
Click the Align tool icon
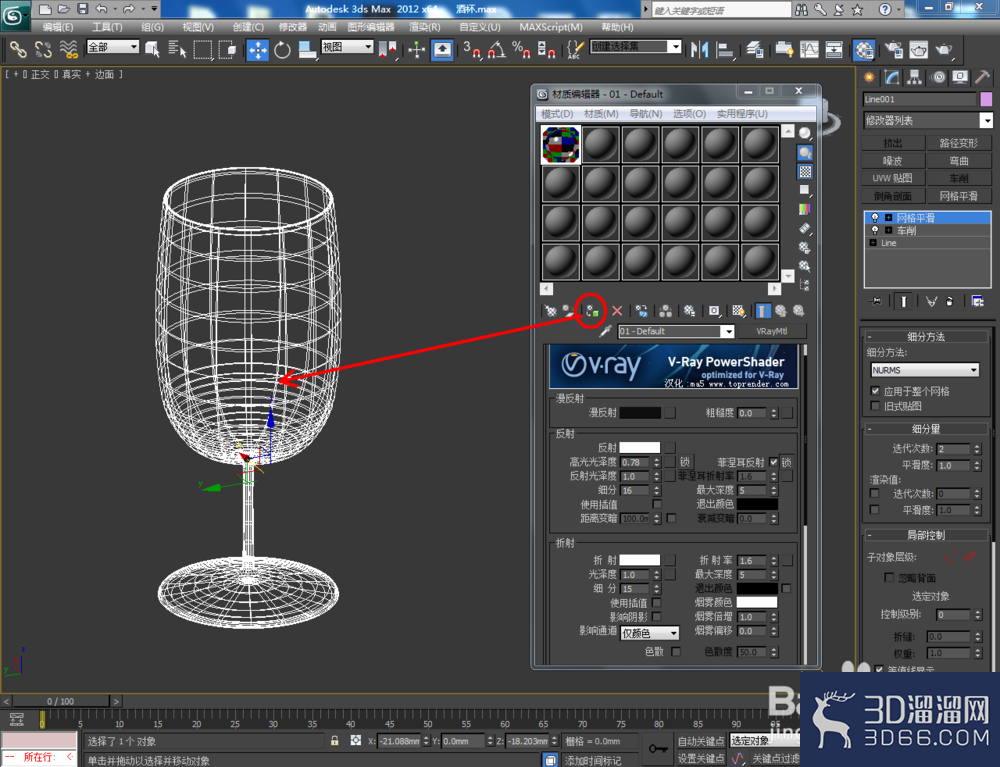click(725, 50)
